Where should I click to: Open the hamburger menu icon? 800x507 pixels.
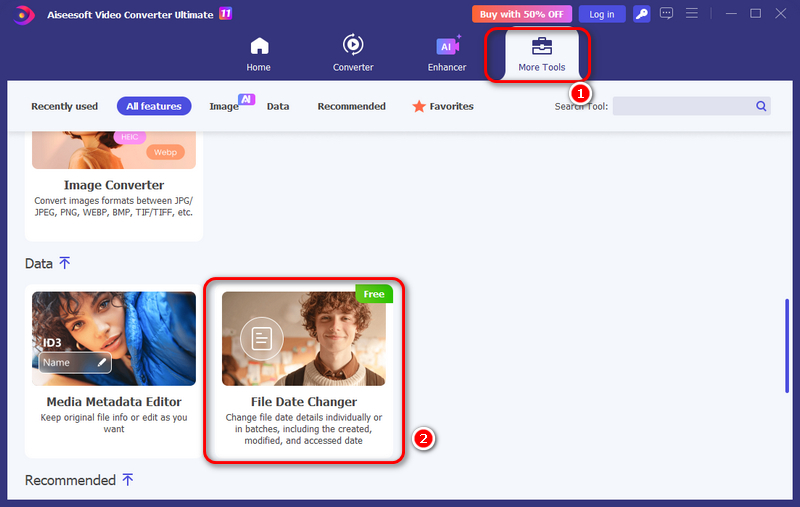[x=691, y=13]
